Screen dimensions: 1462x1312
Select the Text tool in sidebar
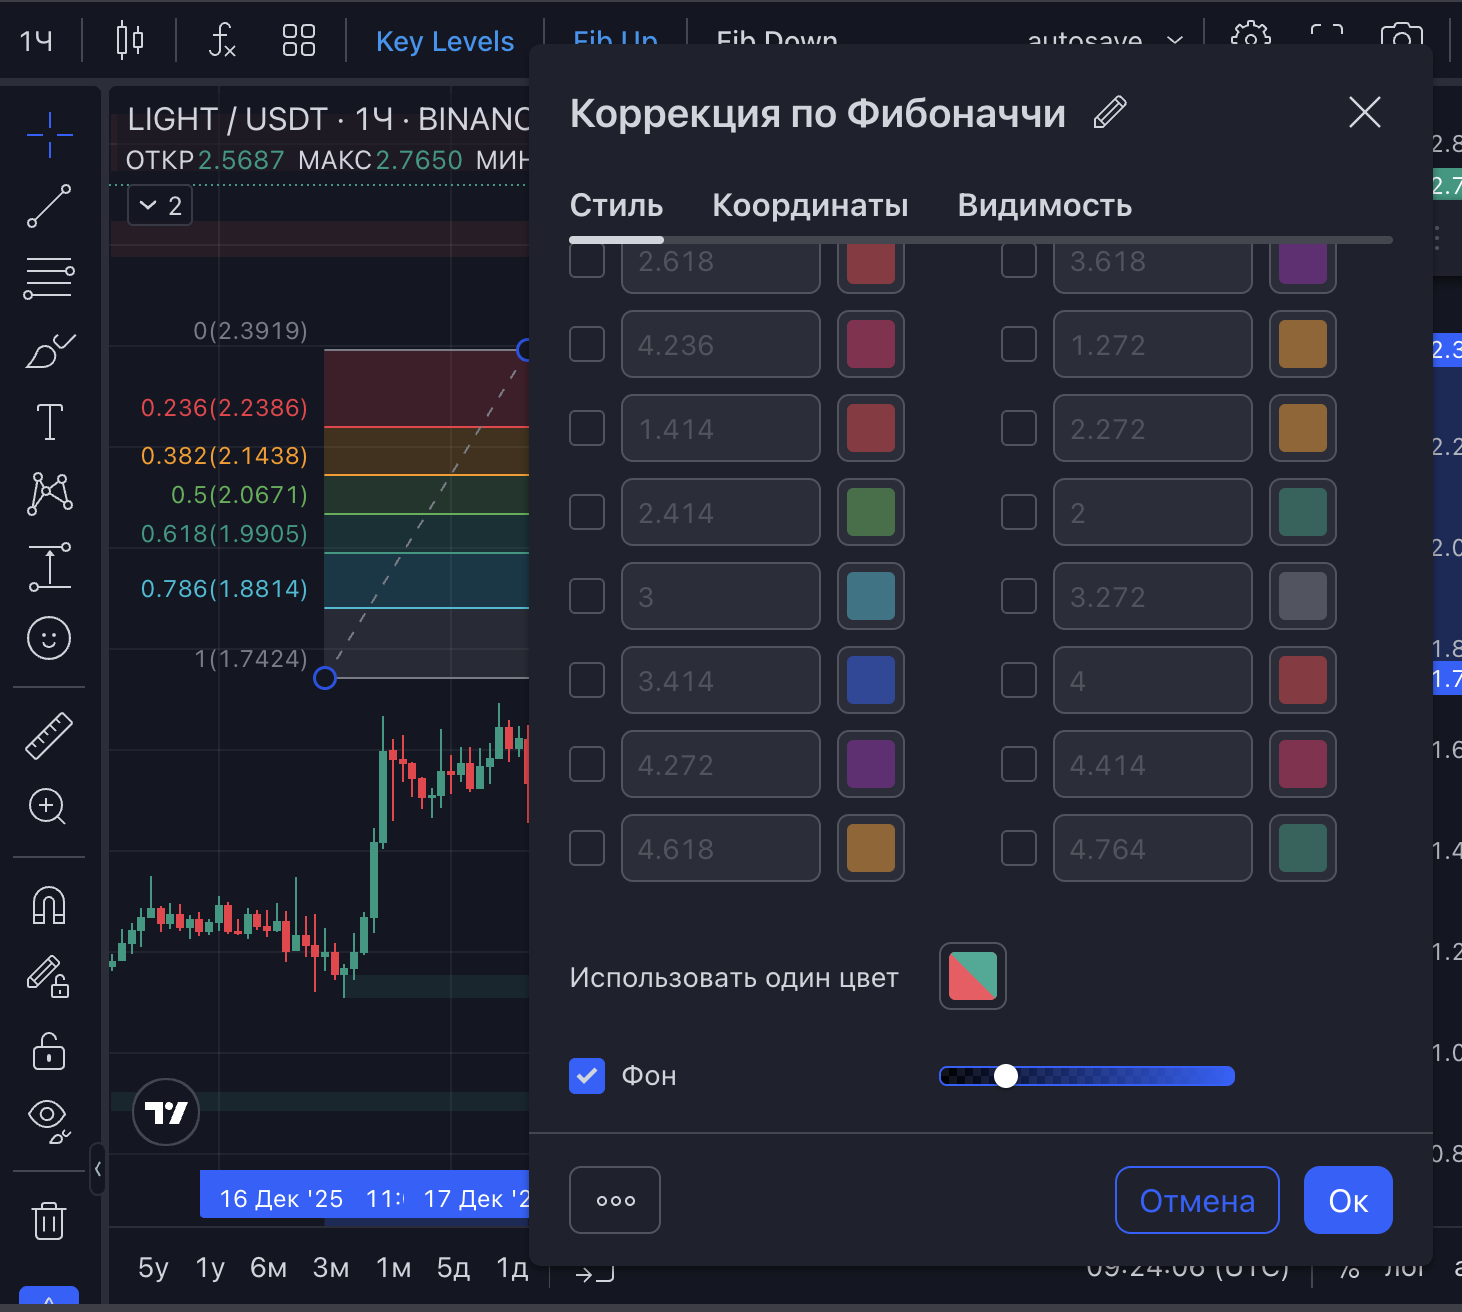click(x=49, y=422)
